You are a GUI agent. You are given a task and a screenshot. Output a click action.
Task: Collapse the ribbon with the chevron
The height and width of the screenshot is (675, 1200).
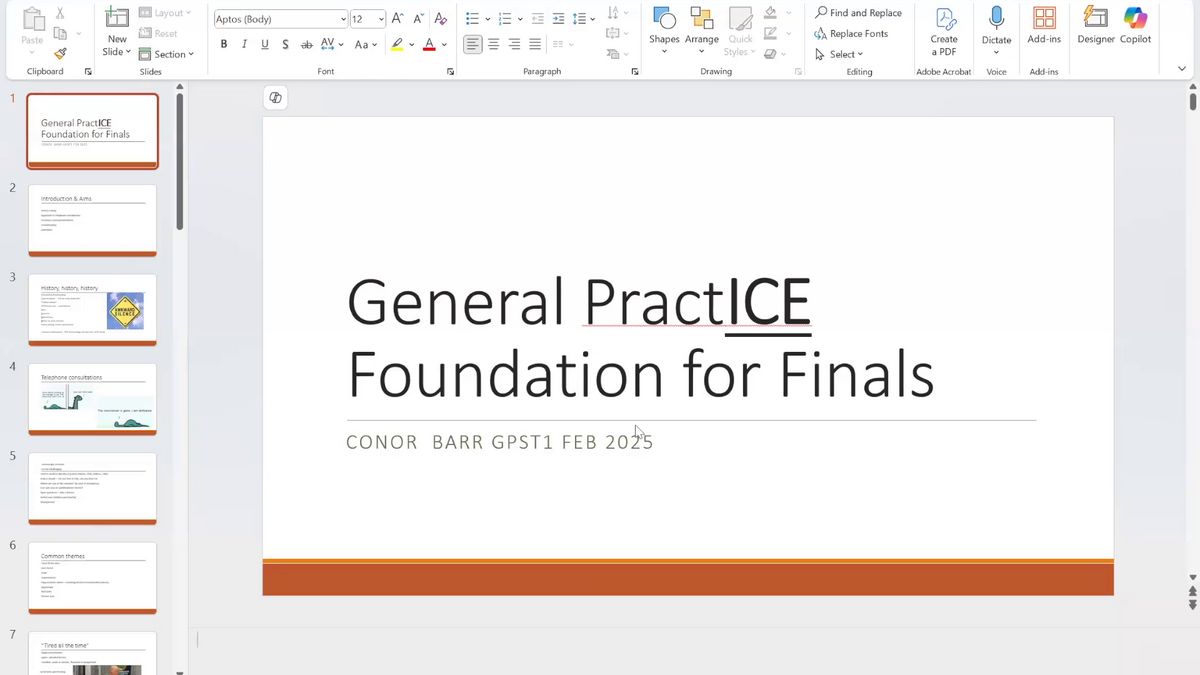click(1181, 69)
